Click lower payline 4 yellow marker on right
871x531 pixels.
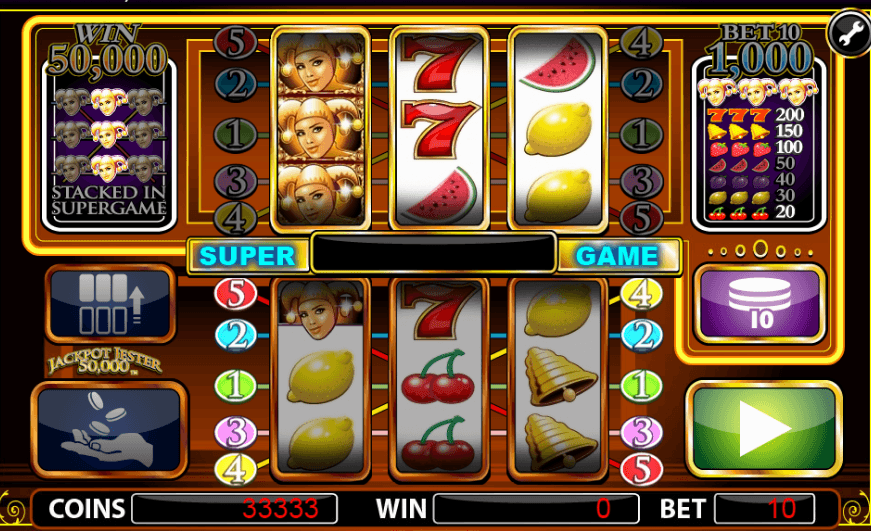point(641,294)
